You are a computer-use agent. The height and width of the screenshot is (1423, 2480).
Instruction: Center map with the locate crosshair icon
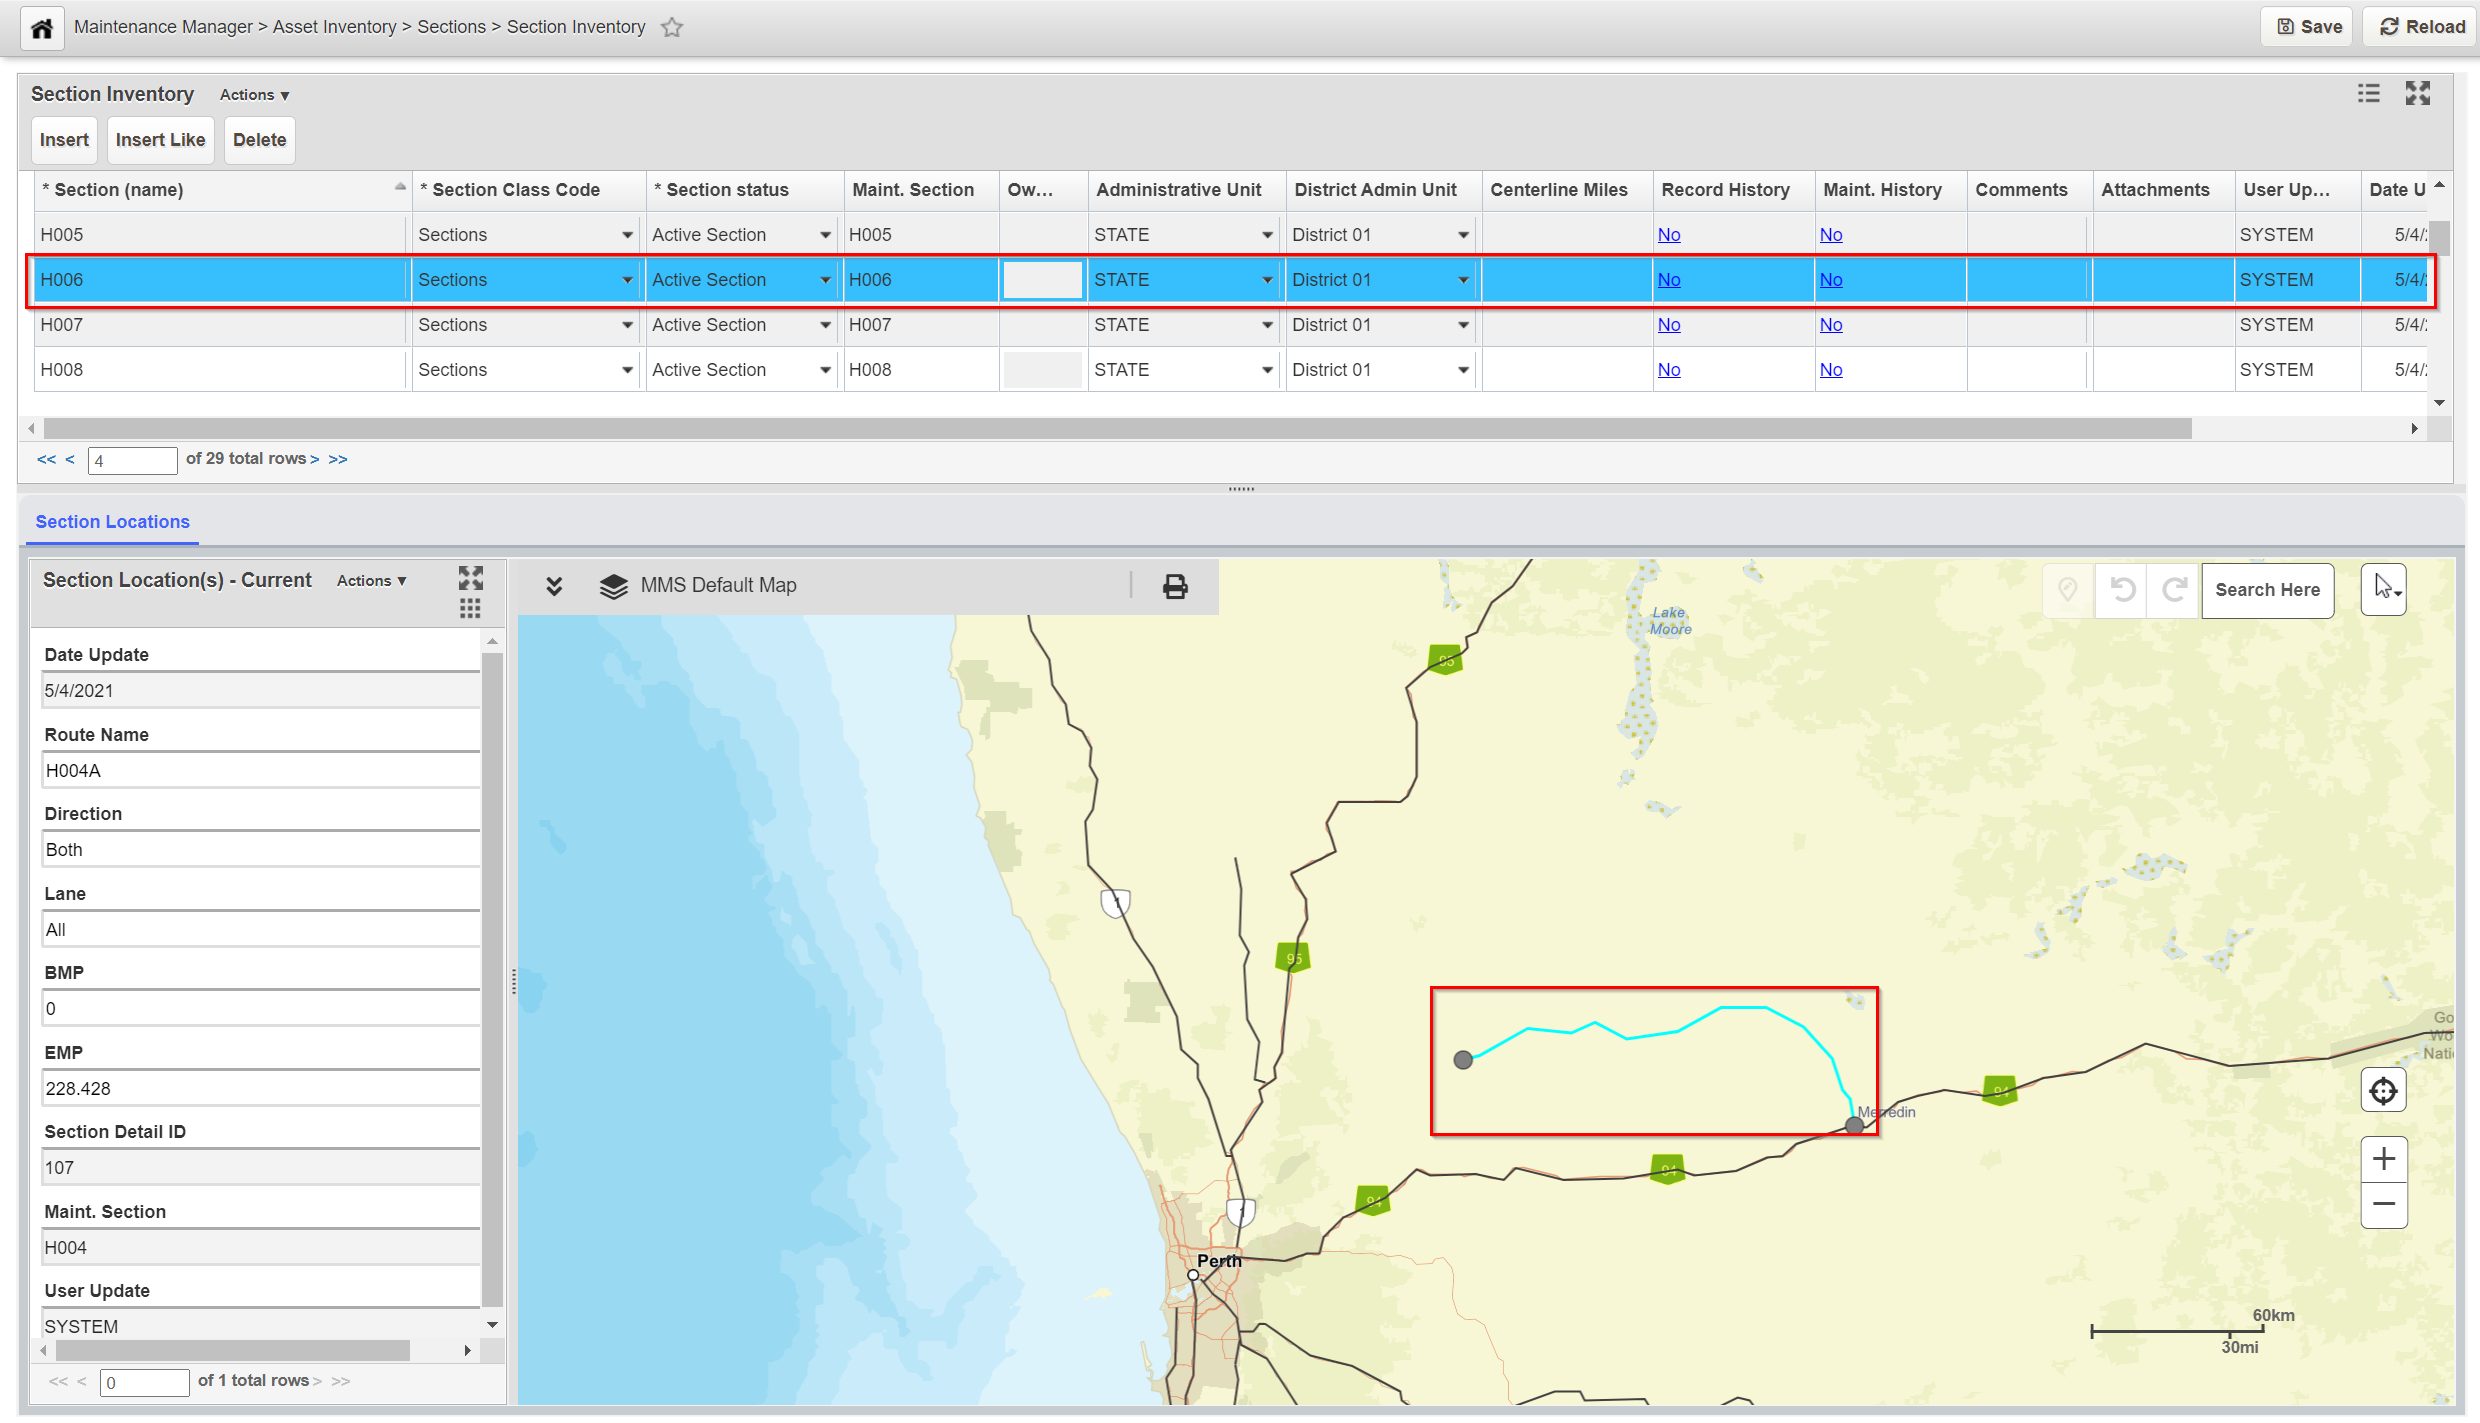click(x=2384, y=1091)
